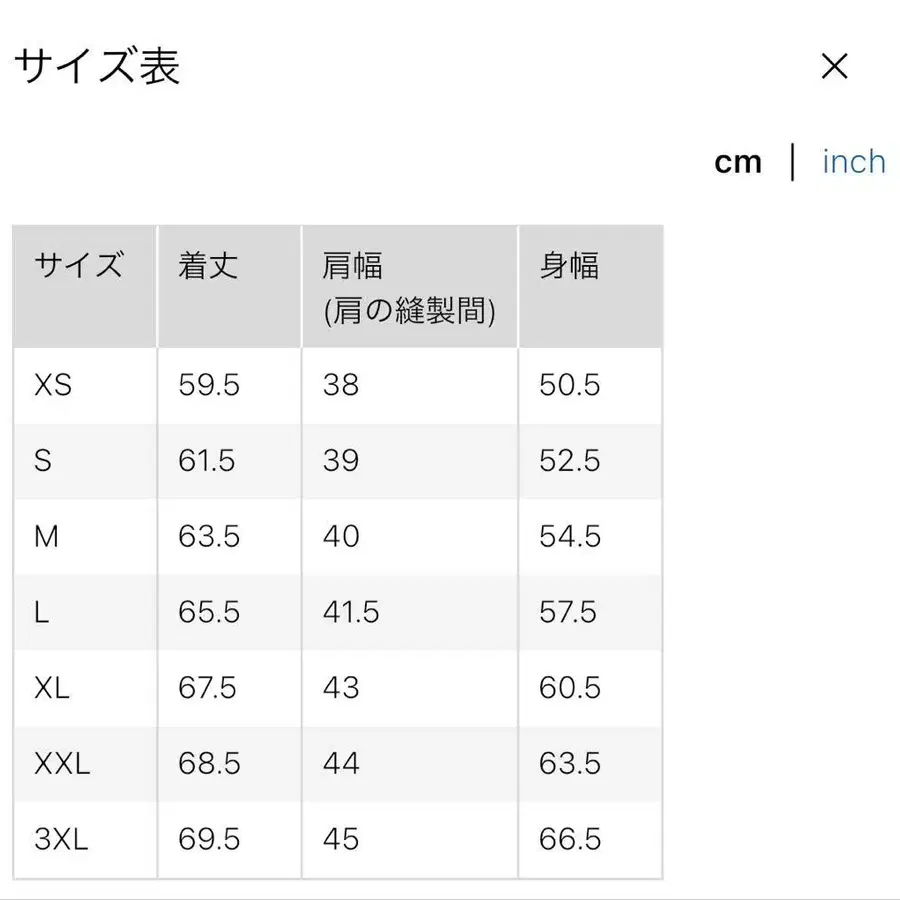This screenshot has height=900, width=900.
Task: Select the XL size row
Action: pos(48,688)
